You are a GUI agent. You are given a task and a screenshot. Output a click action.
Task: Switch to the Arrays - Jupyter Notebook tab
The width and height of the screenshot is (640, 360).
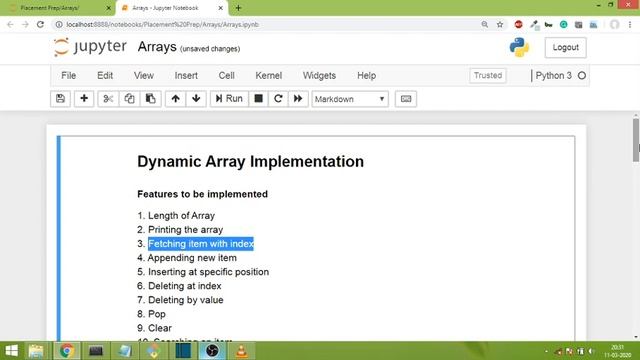tap(171, 8)
